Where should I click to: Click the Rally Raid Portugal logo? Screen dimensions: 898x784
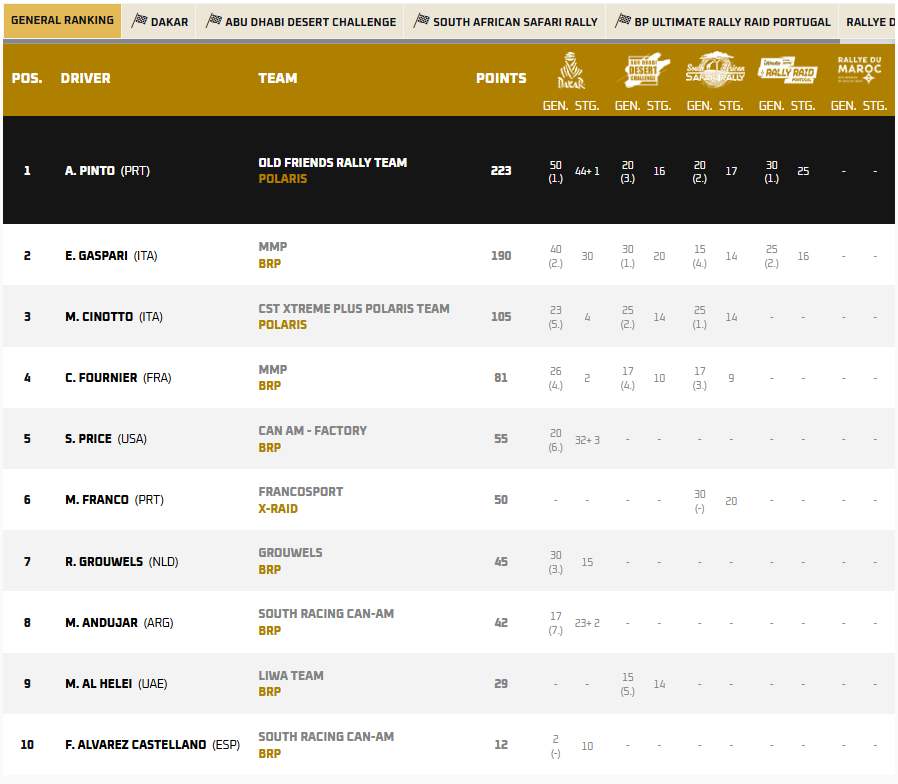pos(787,70)
